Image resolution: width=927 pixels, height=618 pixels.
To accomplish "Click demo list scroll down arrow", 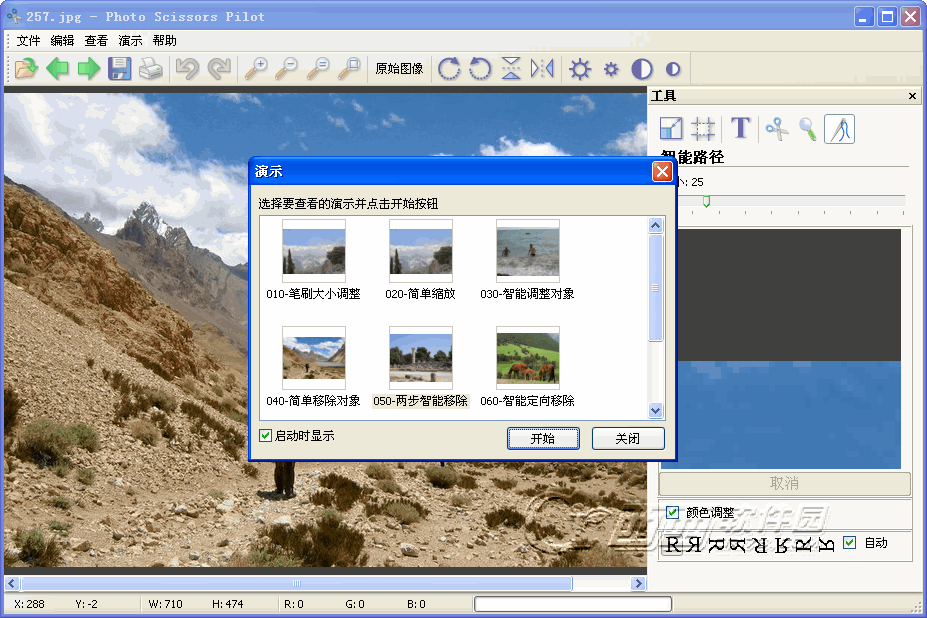I will [655, 410].
